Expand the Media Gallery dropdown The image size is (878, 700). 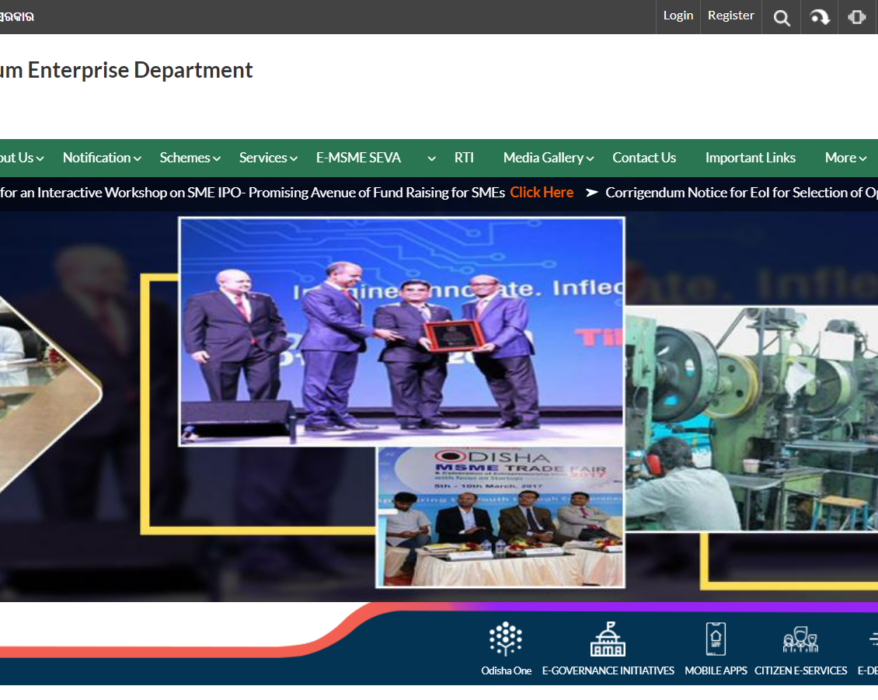pyautogui.click(x=548, y=158)
